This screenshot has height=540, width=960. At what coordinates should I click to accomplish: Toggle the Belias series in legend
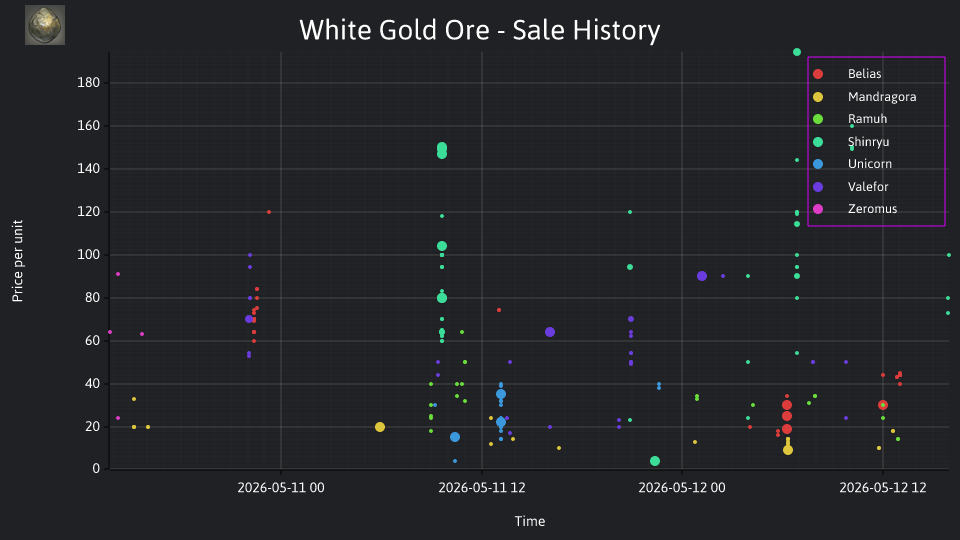pyautogui.click(x=847, y=74)
